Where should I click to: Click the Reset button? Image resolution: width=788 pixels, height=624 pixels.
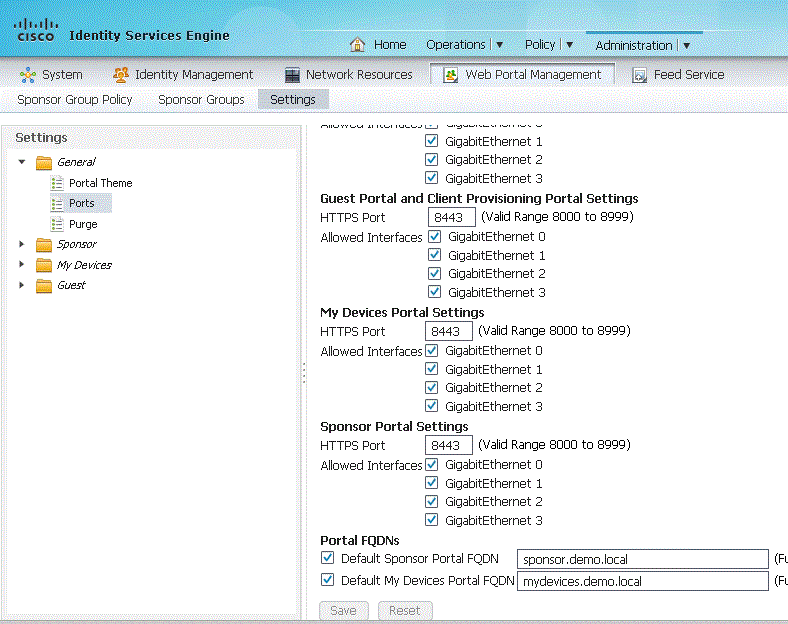pyautogui.click(x=404, y=610)
